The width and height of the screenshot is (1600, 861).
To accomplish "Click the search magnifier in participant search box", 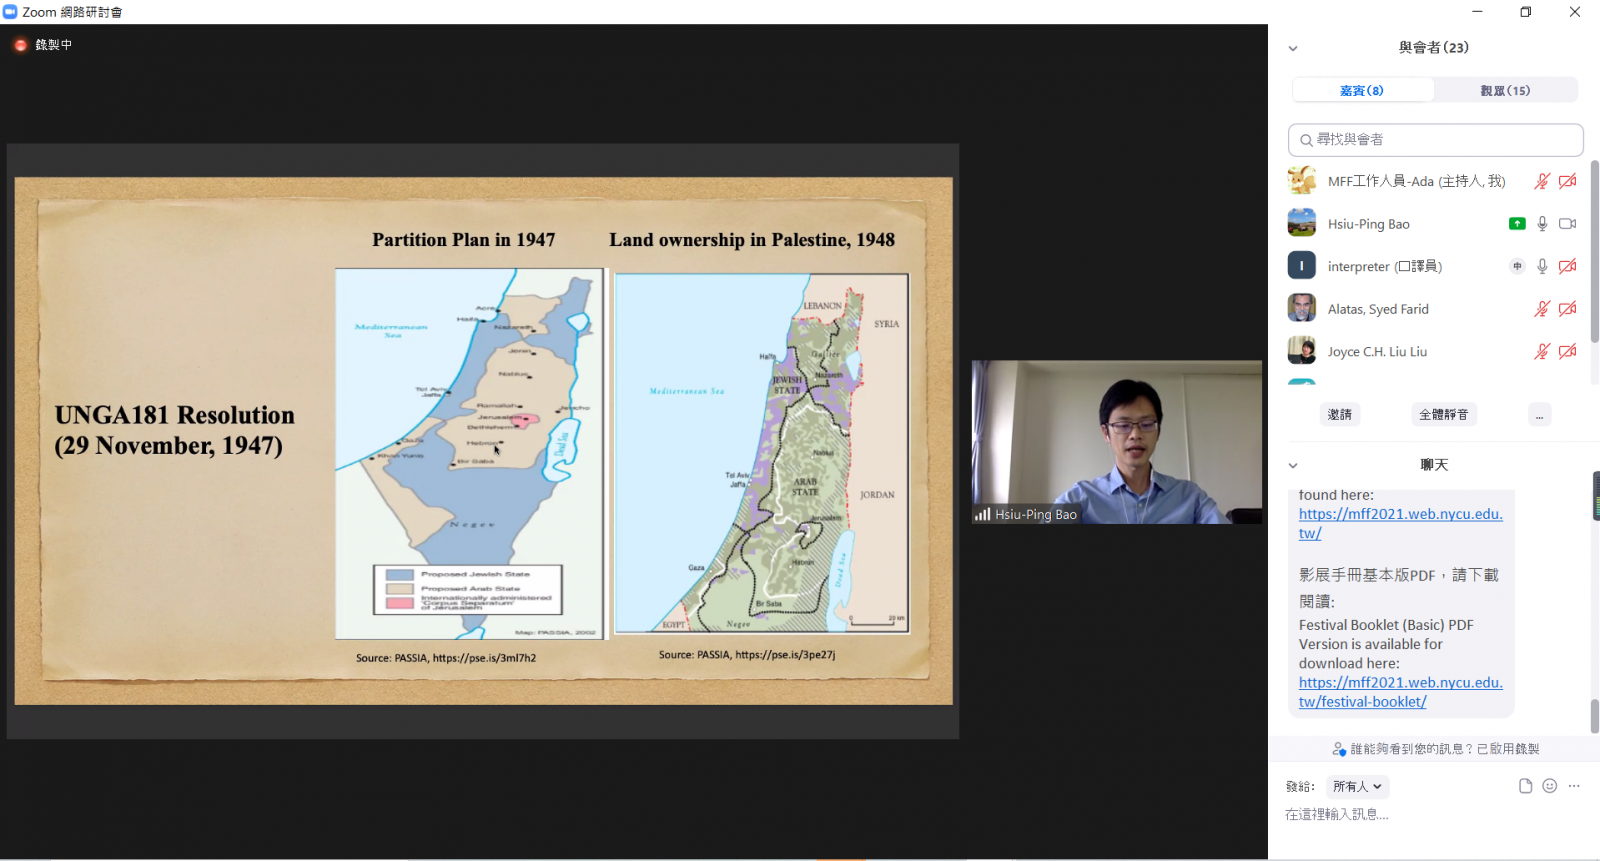I will 1306,140.
